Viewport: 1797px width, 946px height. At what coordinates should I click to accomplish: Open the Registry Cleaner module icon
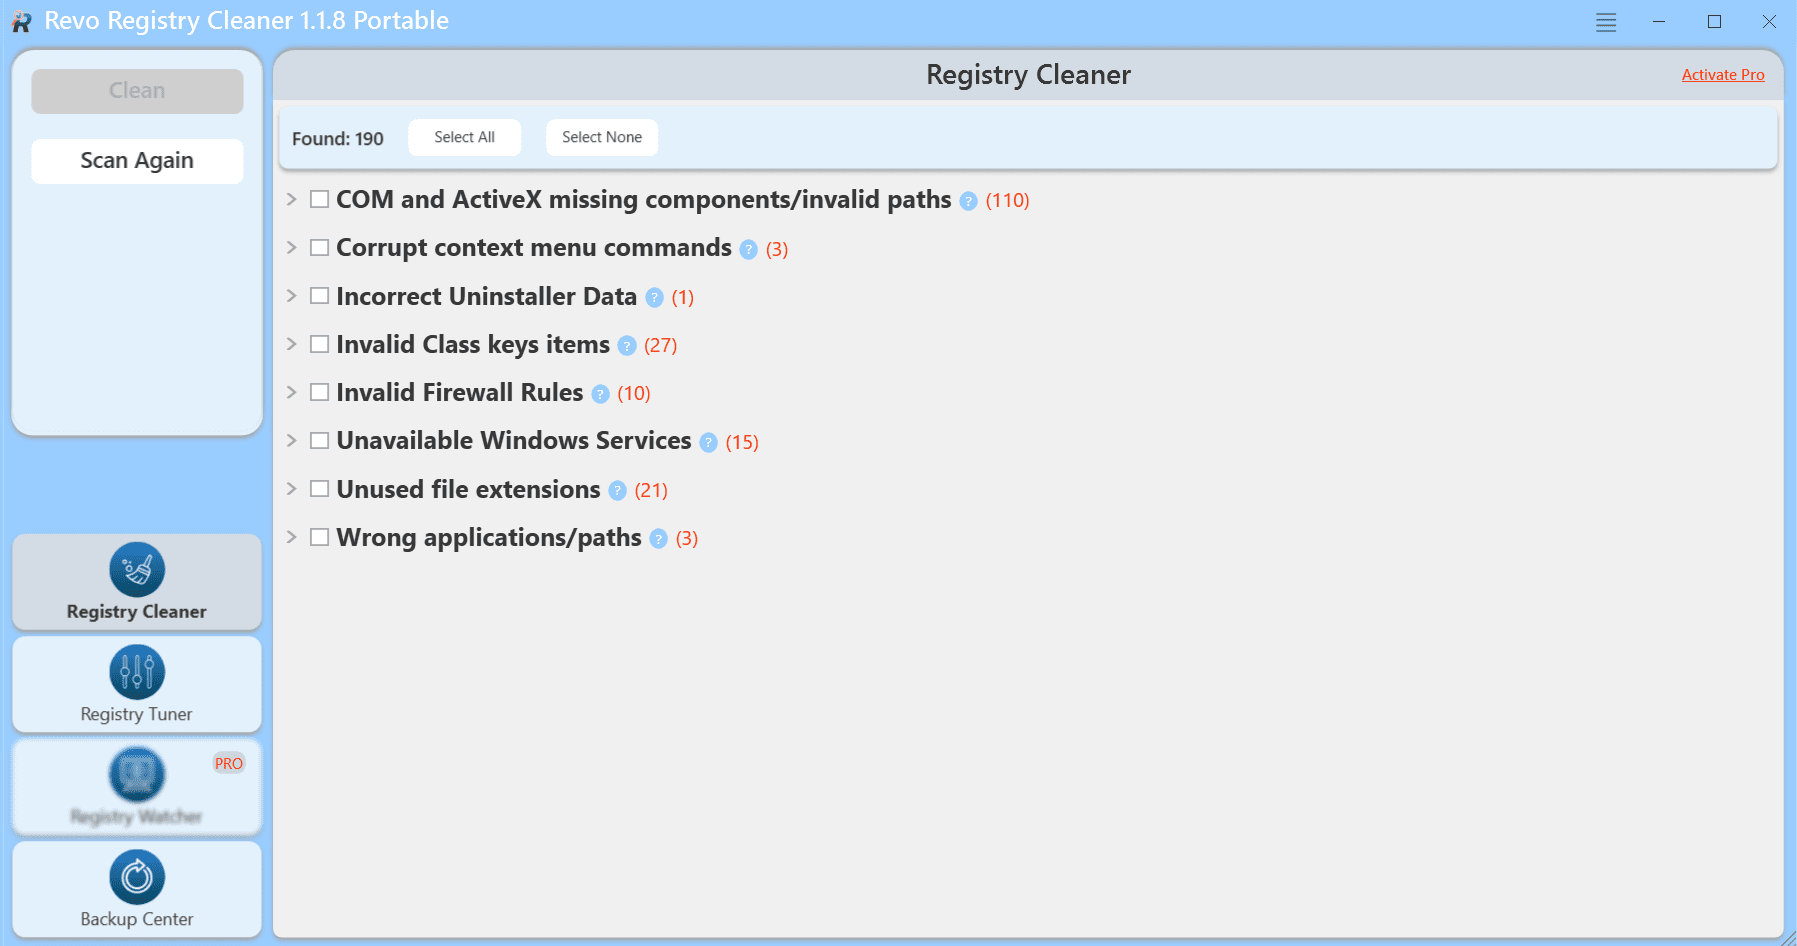(x=137, y=570)
